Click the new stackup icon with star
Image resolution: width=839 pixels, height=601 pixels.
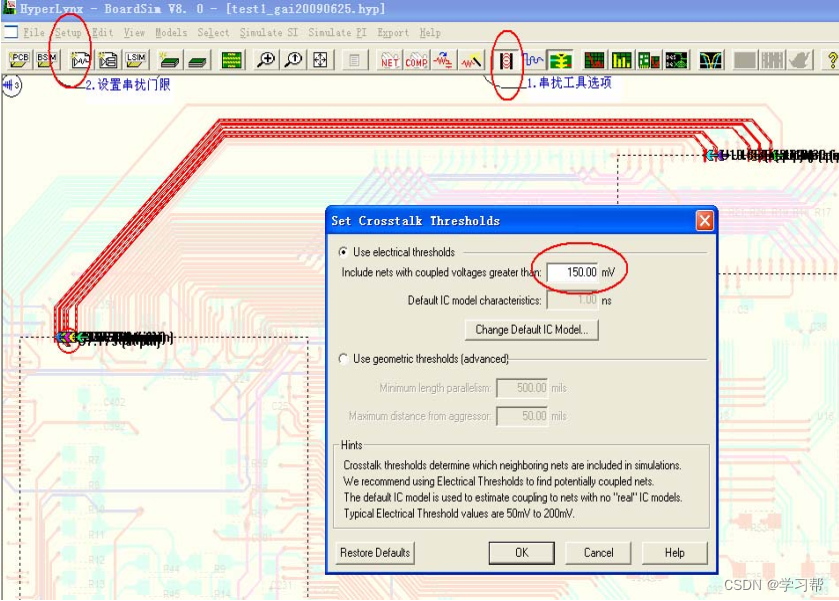170,60
